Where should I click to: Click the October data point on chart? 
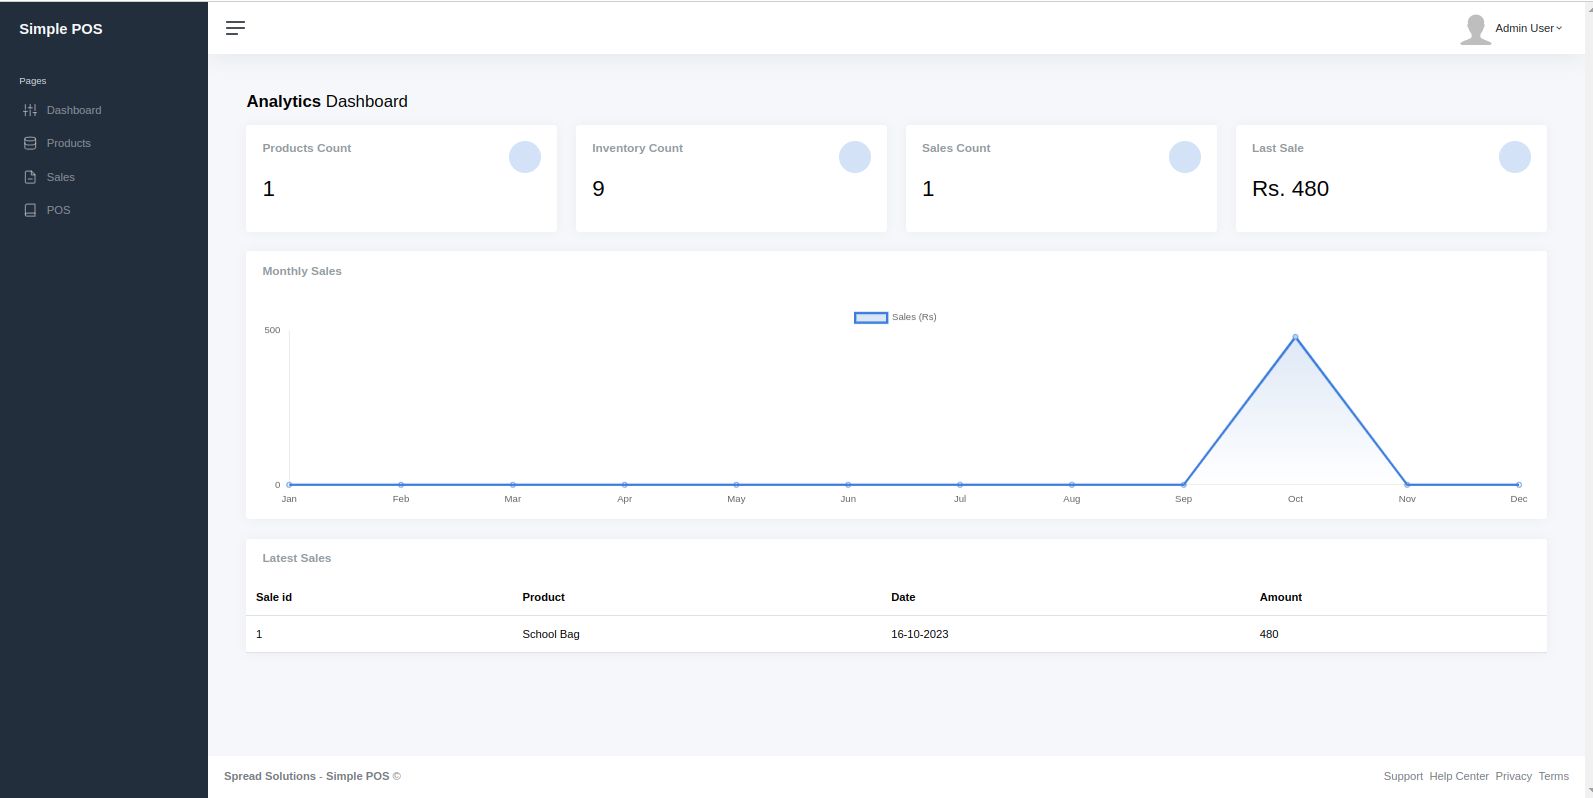click(1295, 337)
